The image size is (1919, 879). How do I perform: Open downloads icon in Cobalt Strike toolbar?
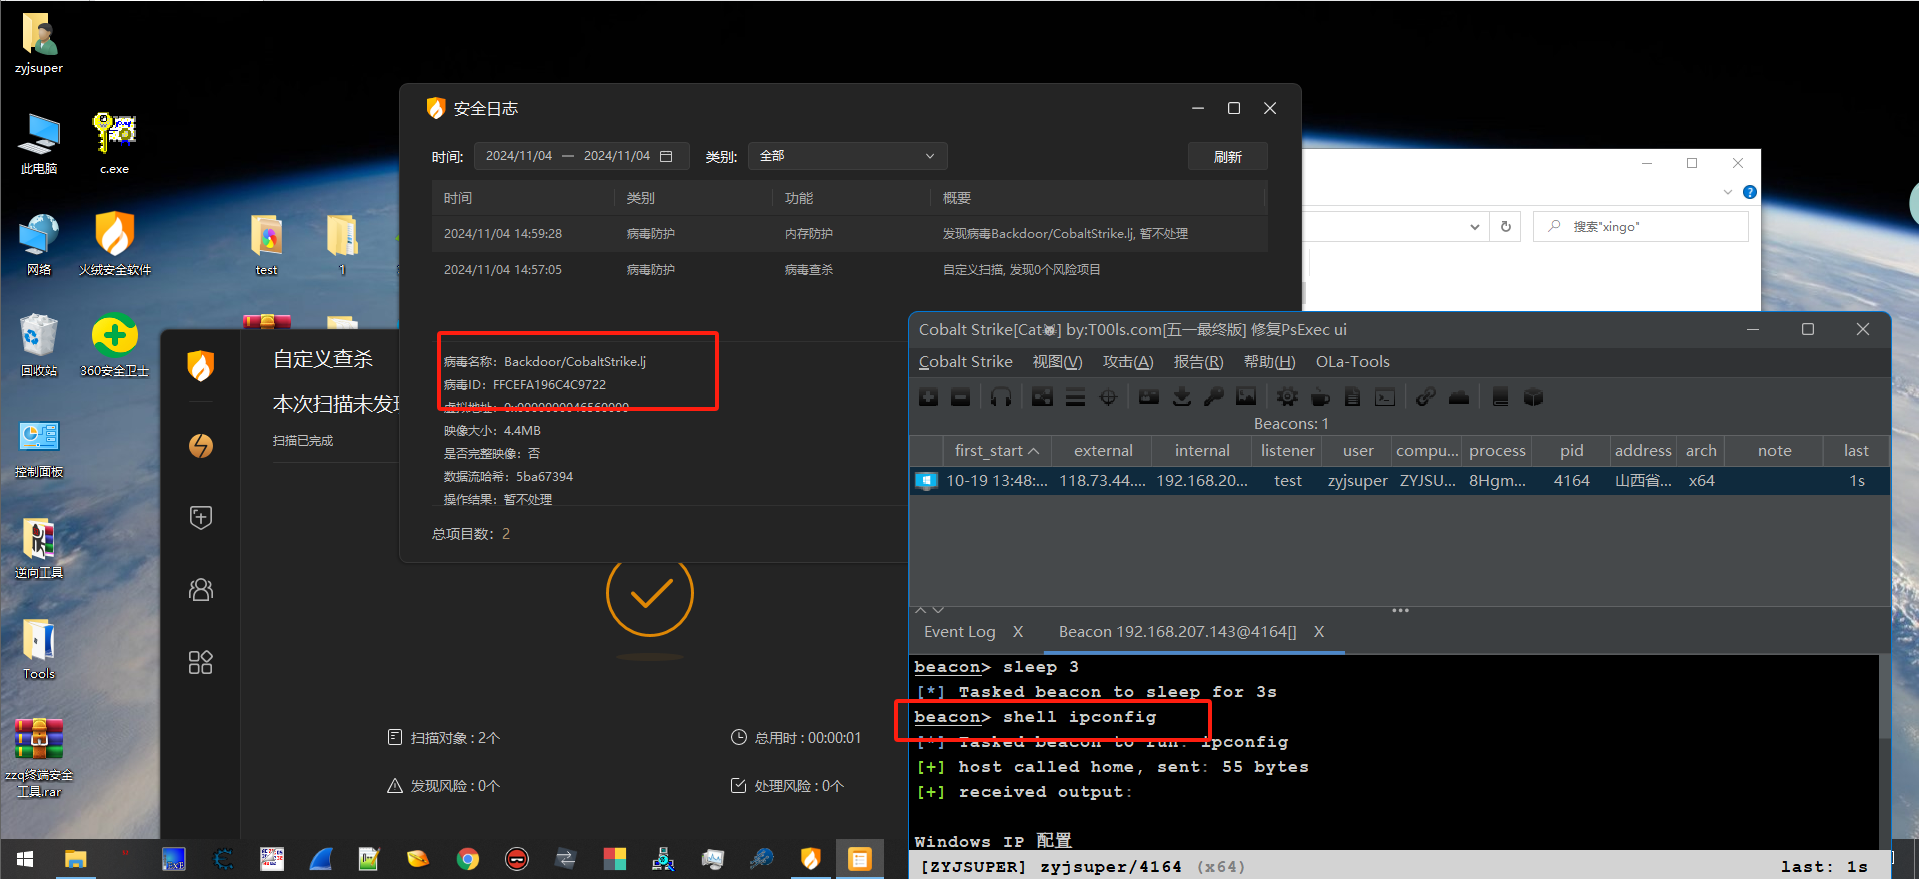(x=1182, y=397)
